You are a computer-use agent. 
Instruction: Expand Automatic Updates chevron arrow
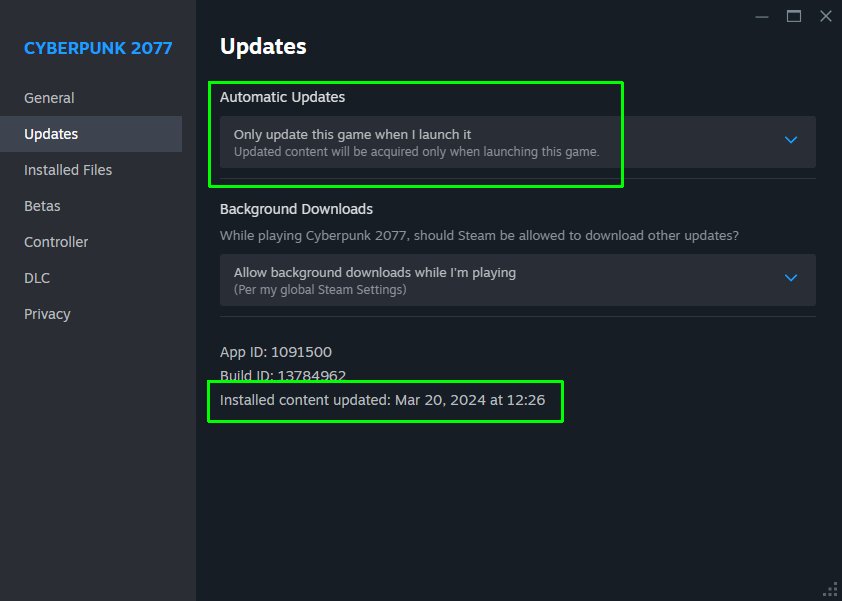coord(790,140)
